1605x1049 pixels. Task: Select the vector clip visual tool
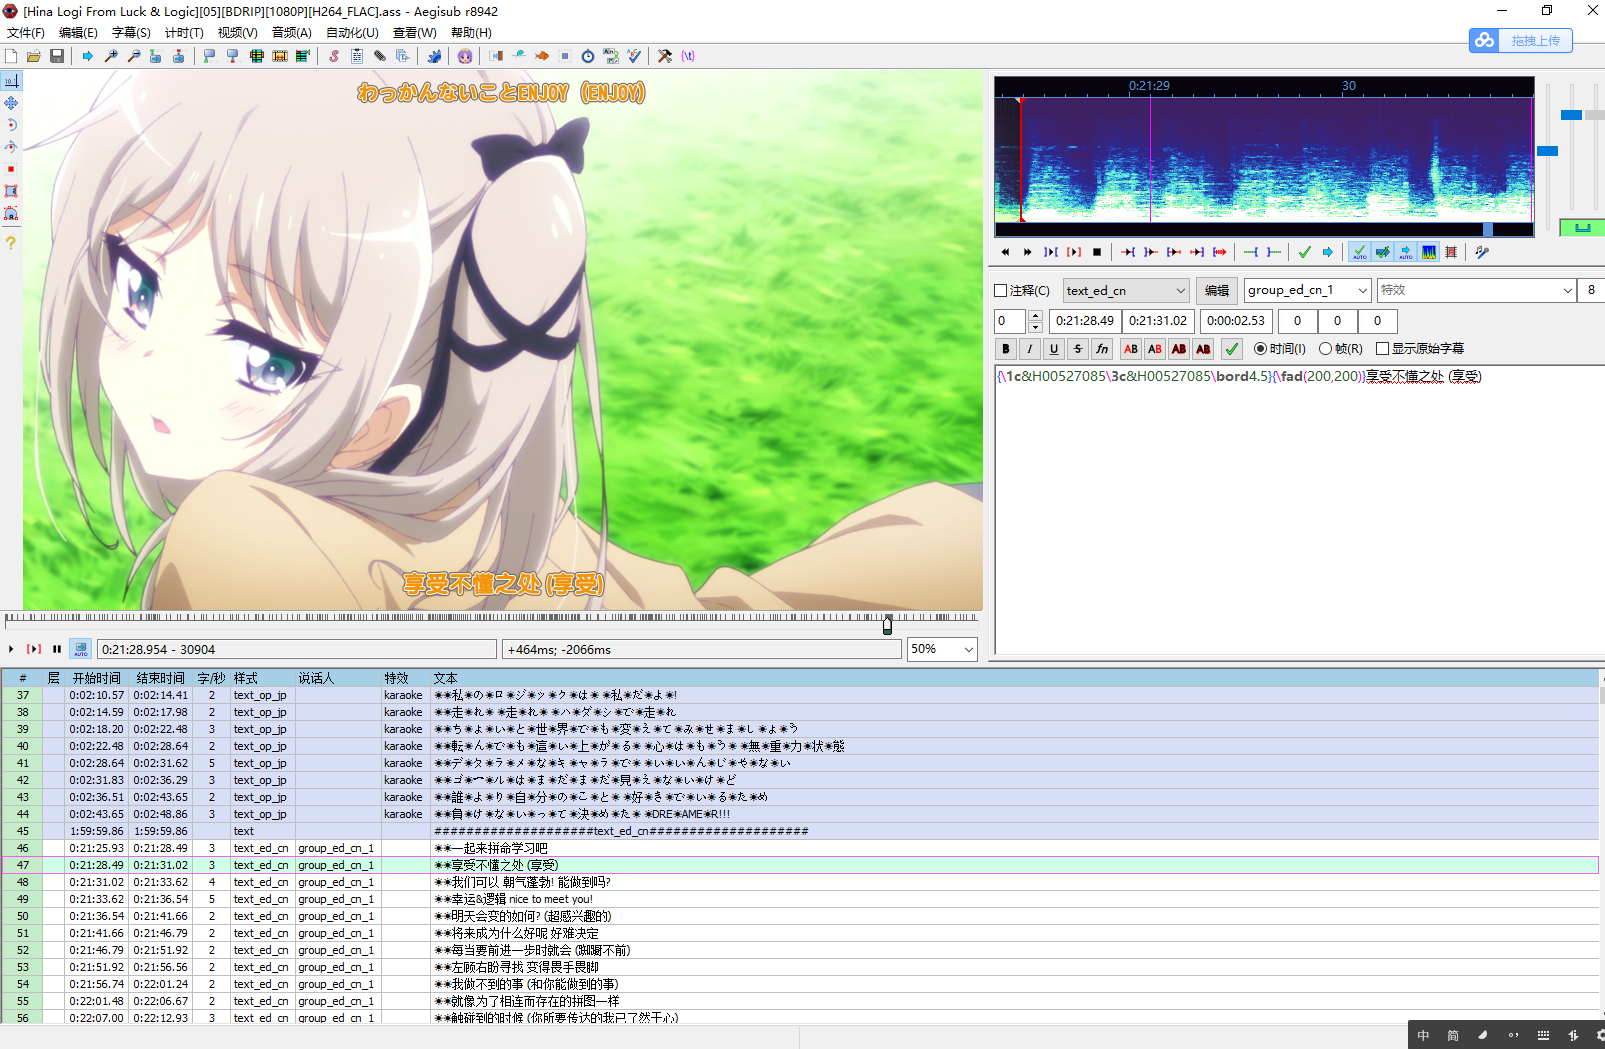(x=11, y=213)
